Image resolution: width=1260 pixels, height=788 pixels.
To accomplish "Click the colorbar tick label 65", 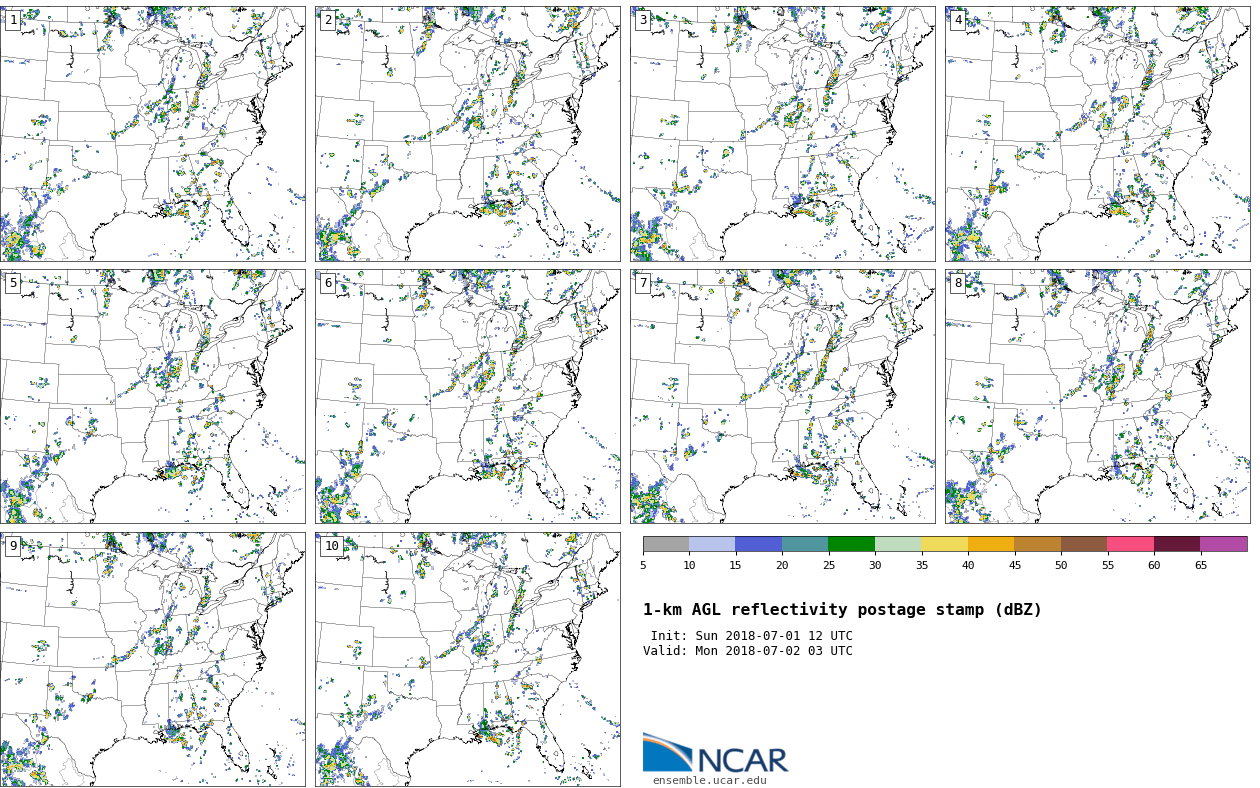I will 1200,566.
